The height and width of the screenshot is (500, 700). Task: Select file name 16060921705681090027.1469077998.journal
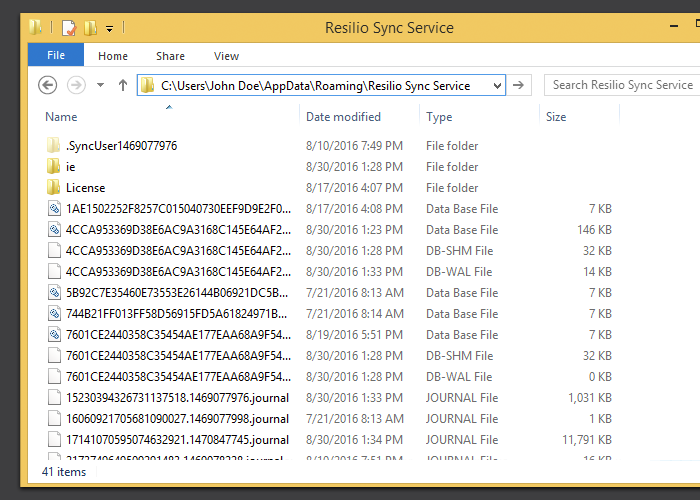(x=178, y=418)
